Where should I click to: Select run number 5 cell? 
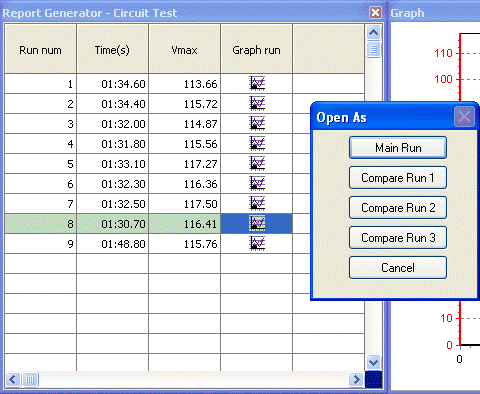pyautogui.click(x=40, y=164)
